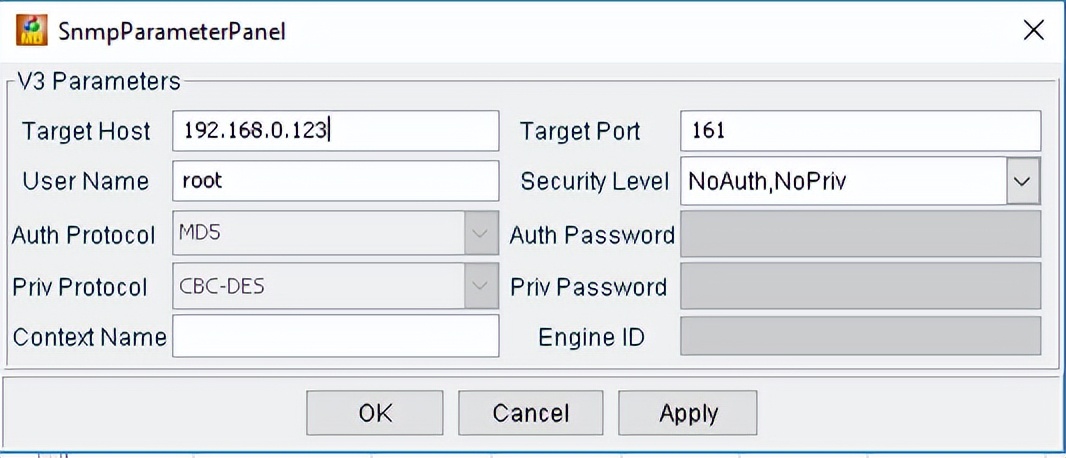The width and height of the screenshot is (1066, 458).
Task: Click the V3 Parameters group label
Action: (x=98, y=81)
